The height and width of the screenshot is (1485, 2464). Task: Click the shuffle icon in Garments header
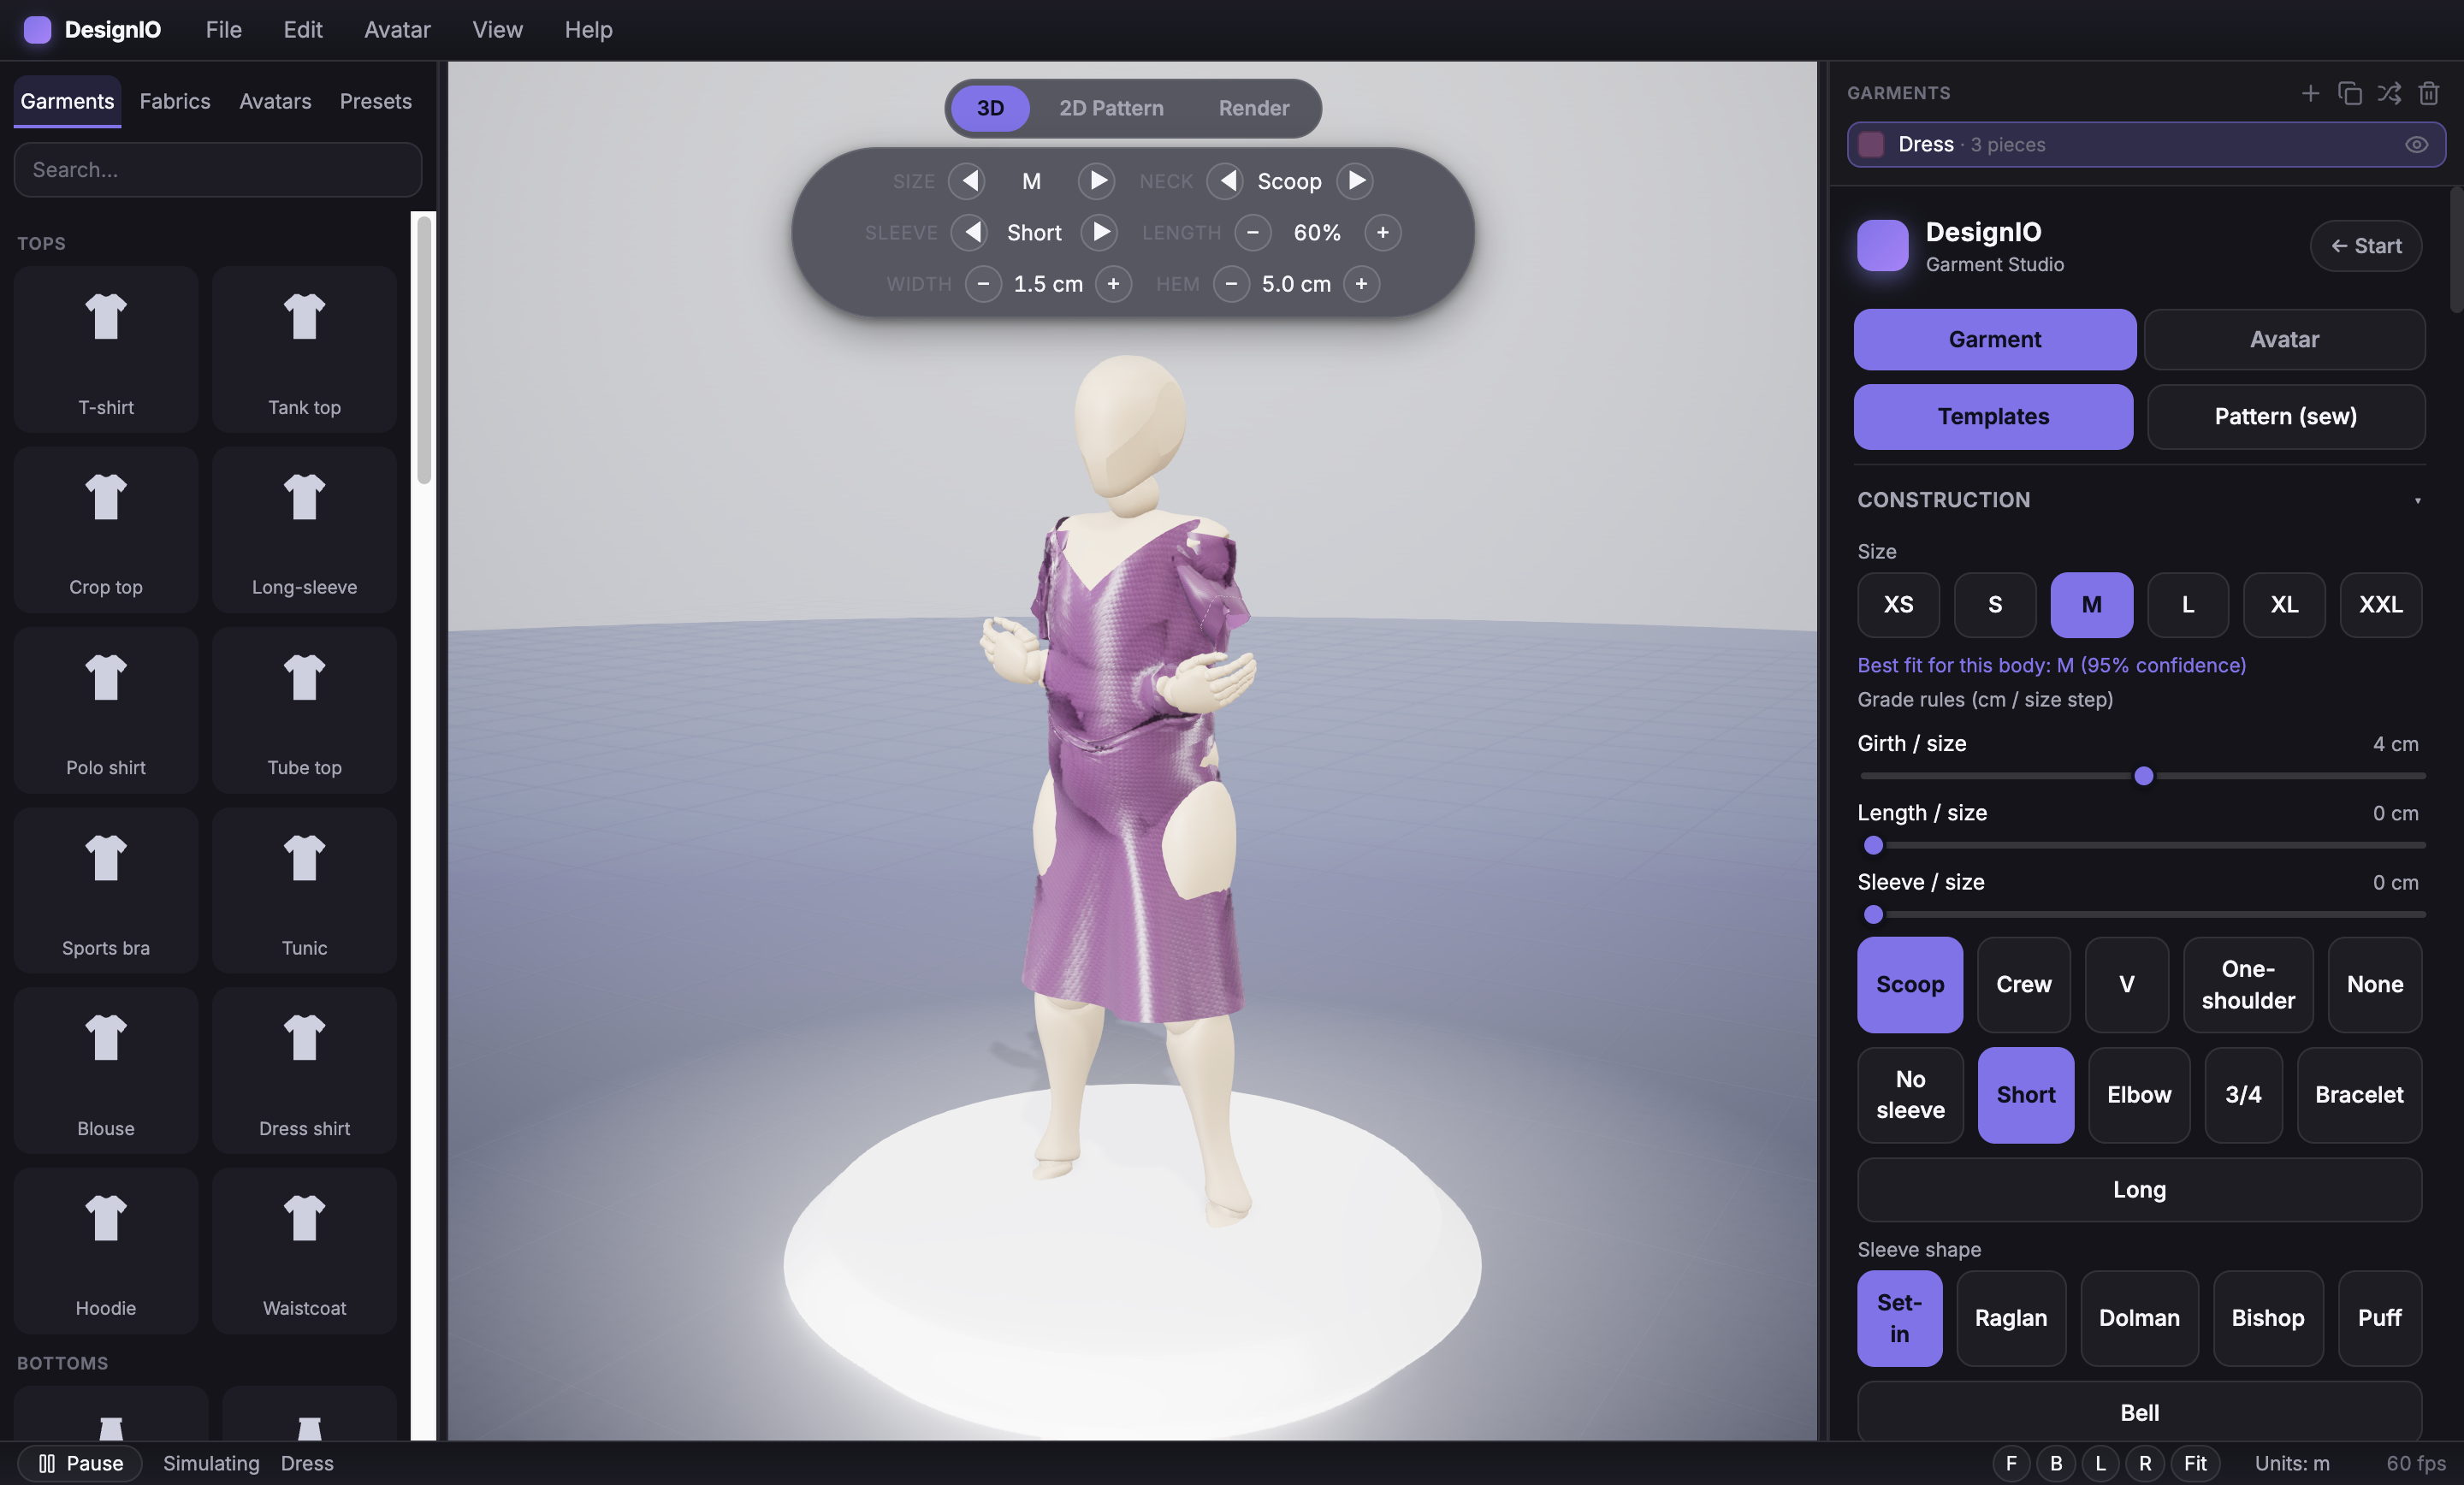pyautogui.click(x=2389, y=93)
